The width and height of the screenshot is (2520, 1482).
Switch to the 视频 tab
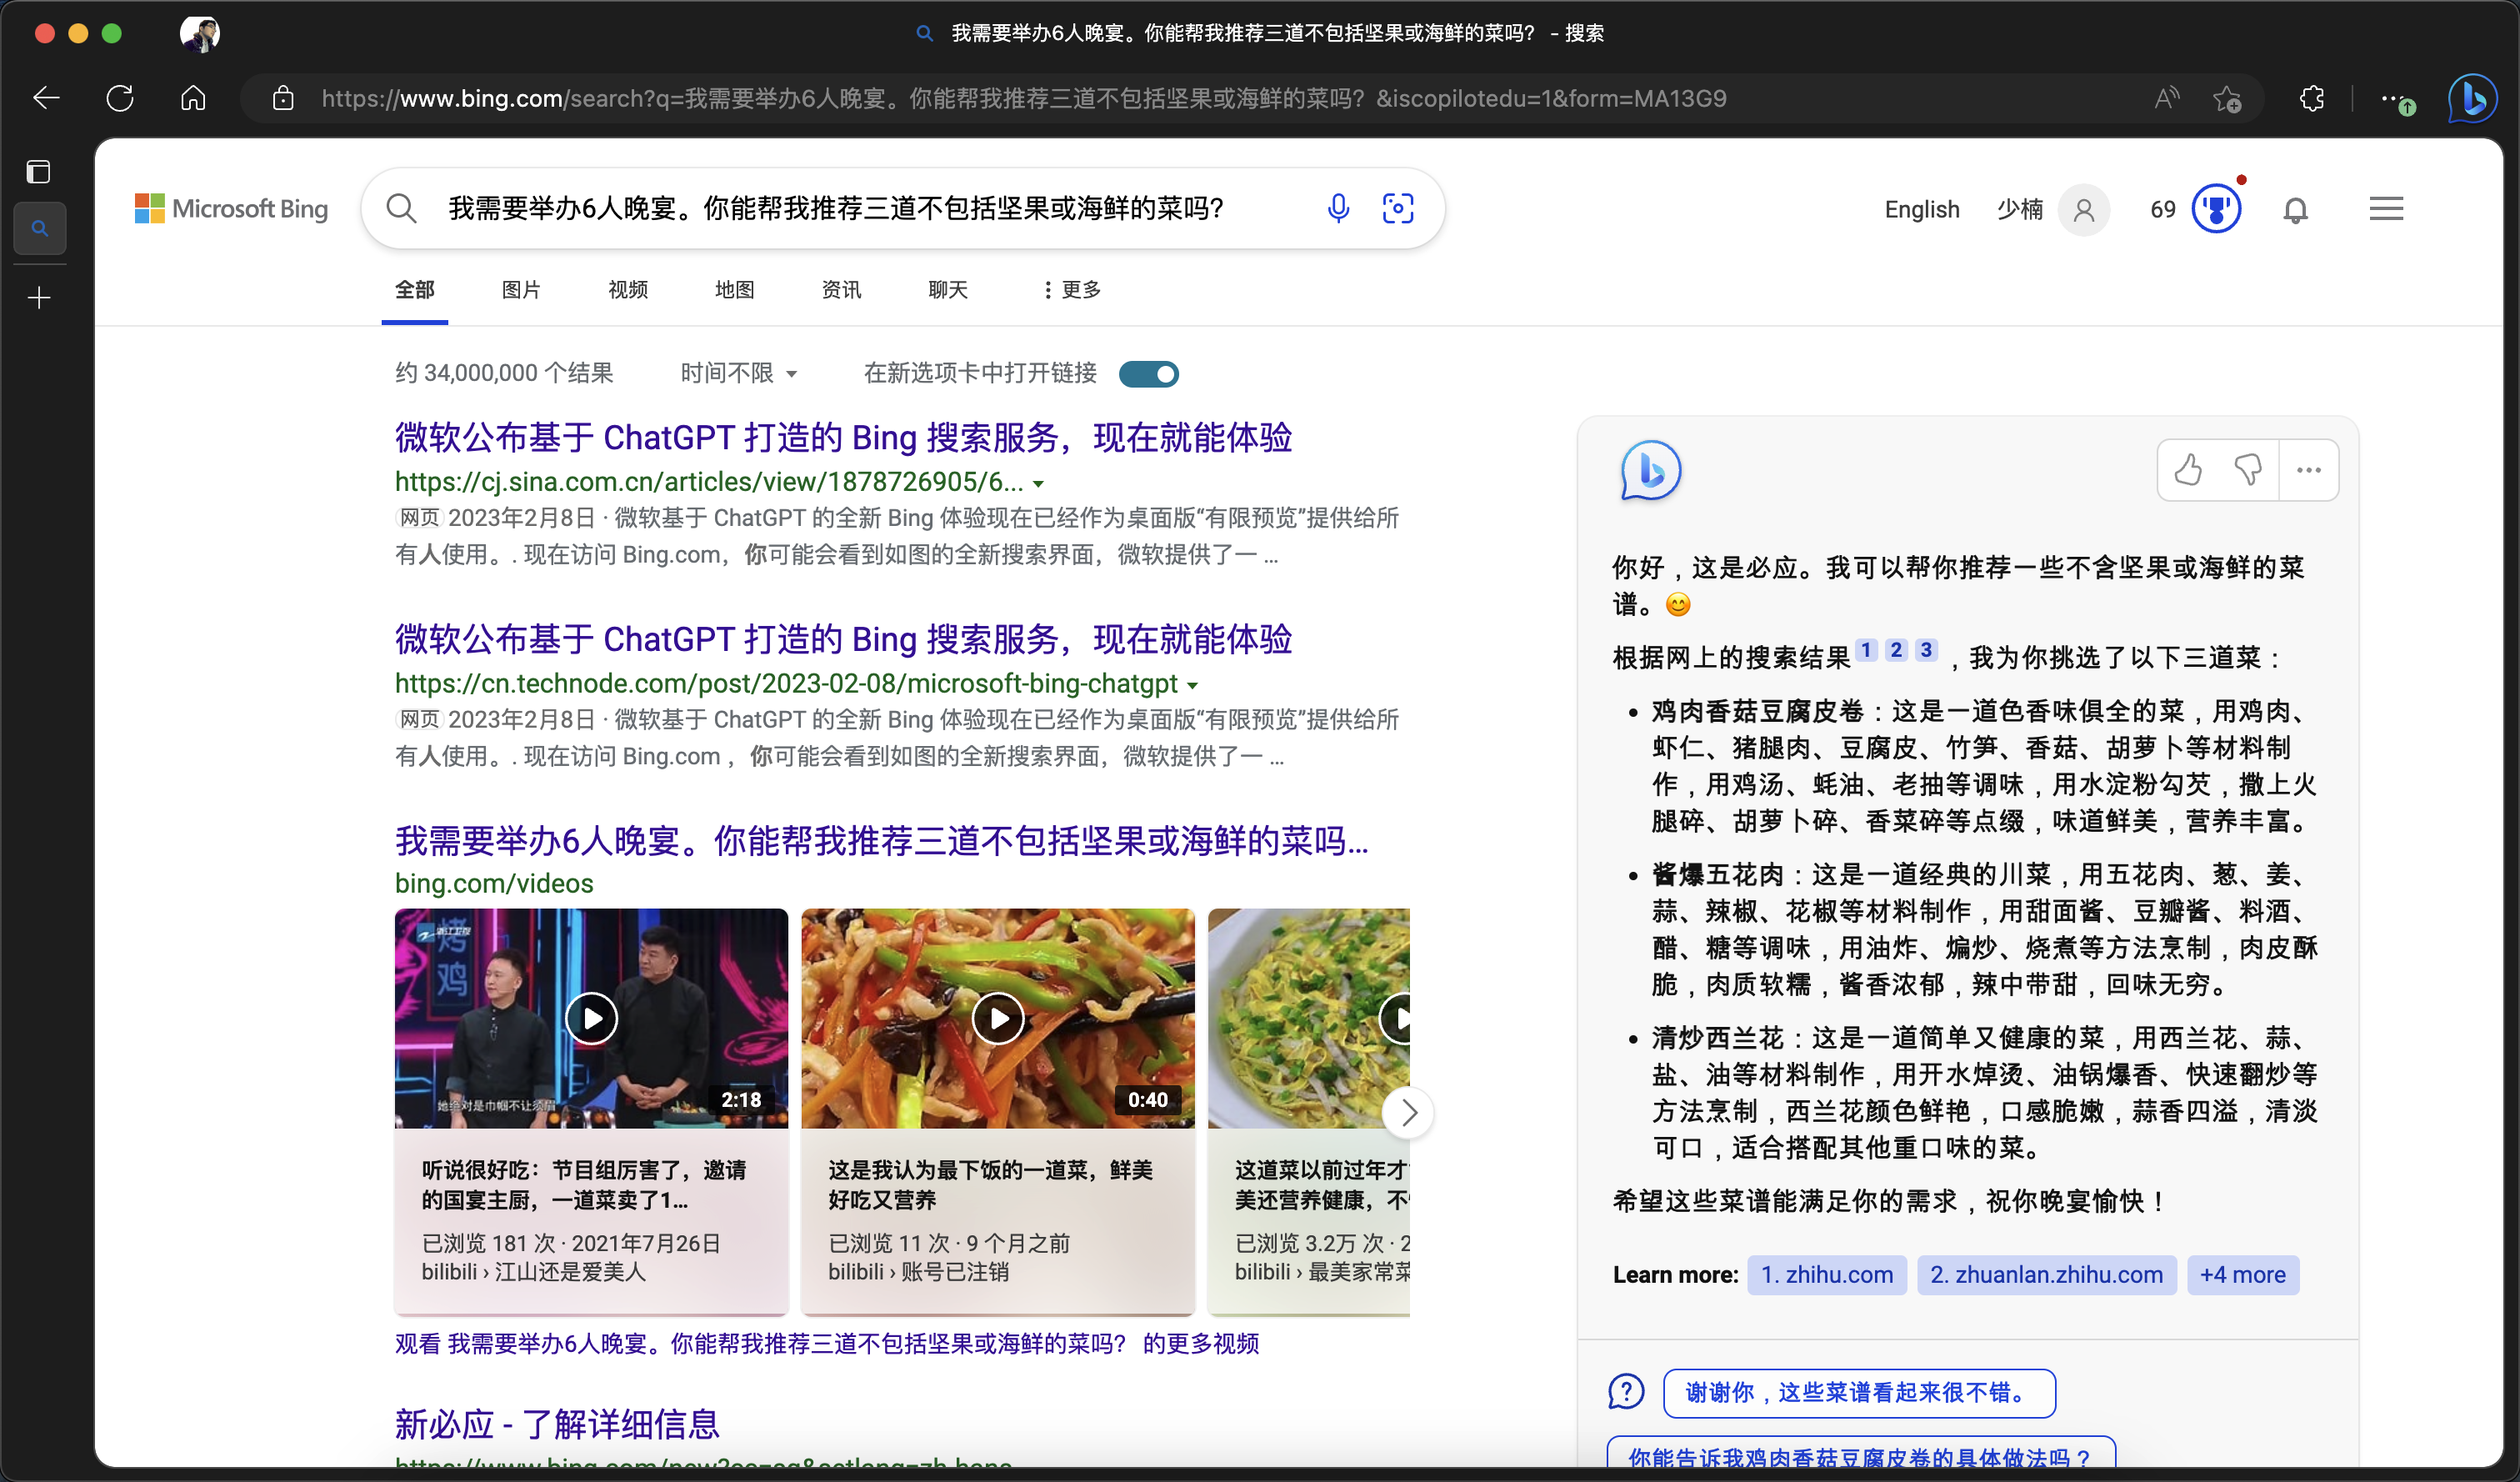pyautogui.click(x=628, y=290)
